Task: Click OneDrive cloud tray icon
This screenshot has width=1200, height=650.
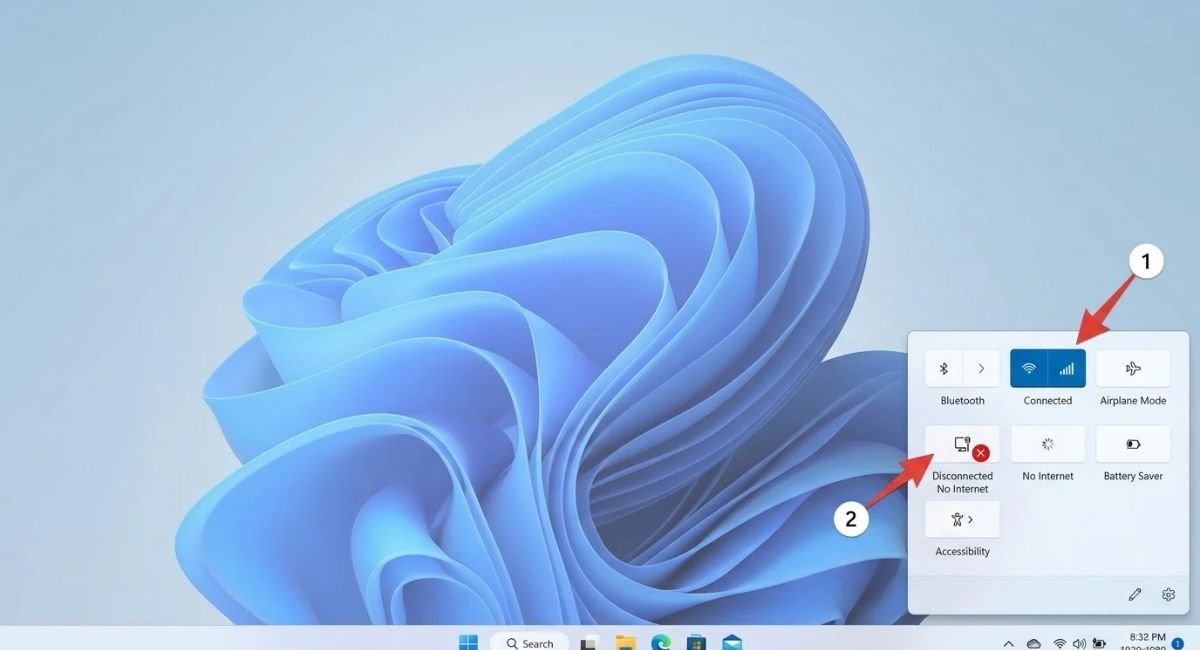Action: 1034,643
